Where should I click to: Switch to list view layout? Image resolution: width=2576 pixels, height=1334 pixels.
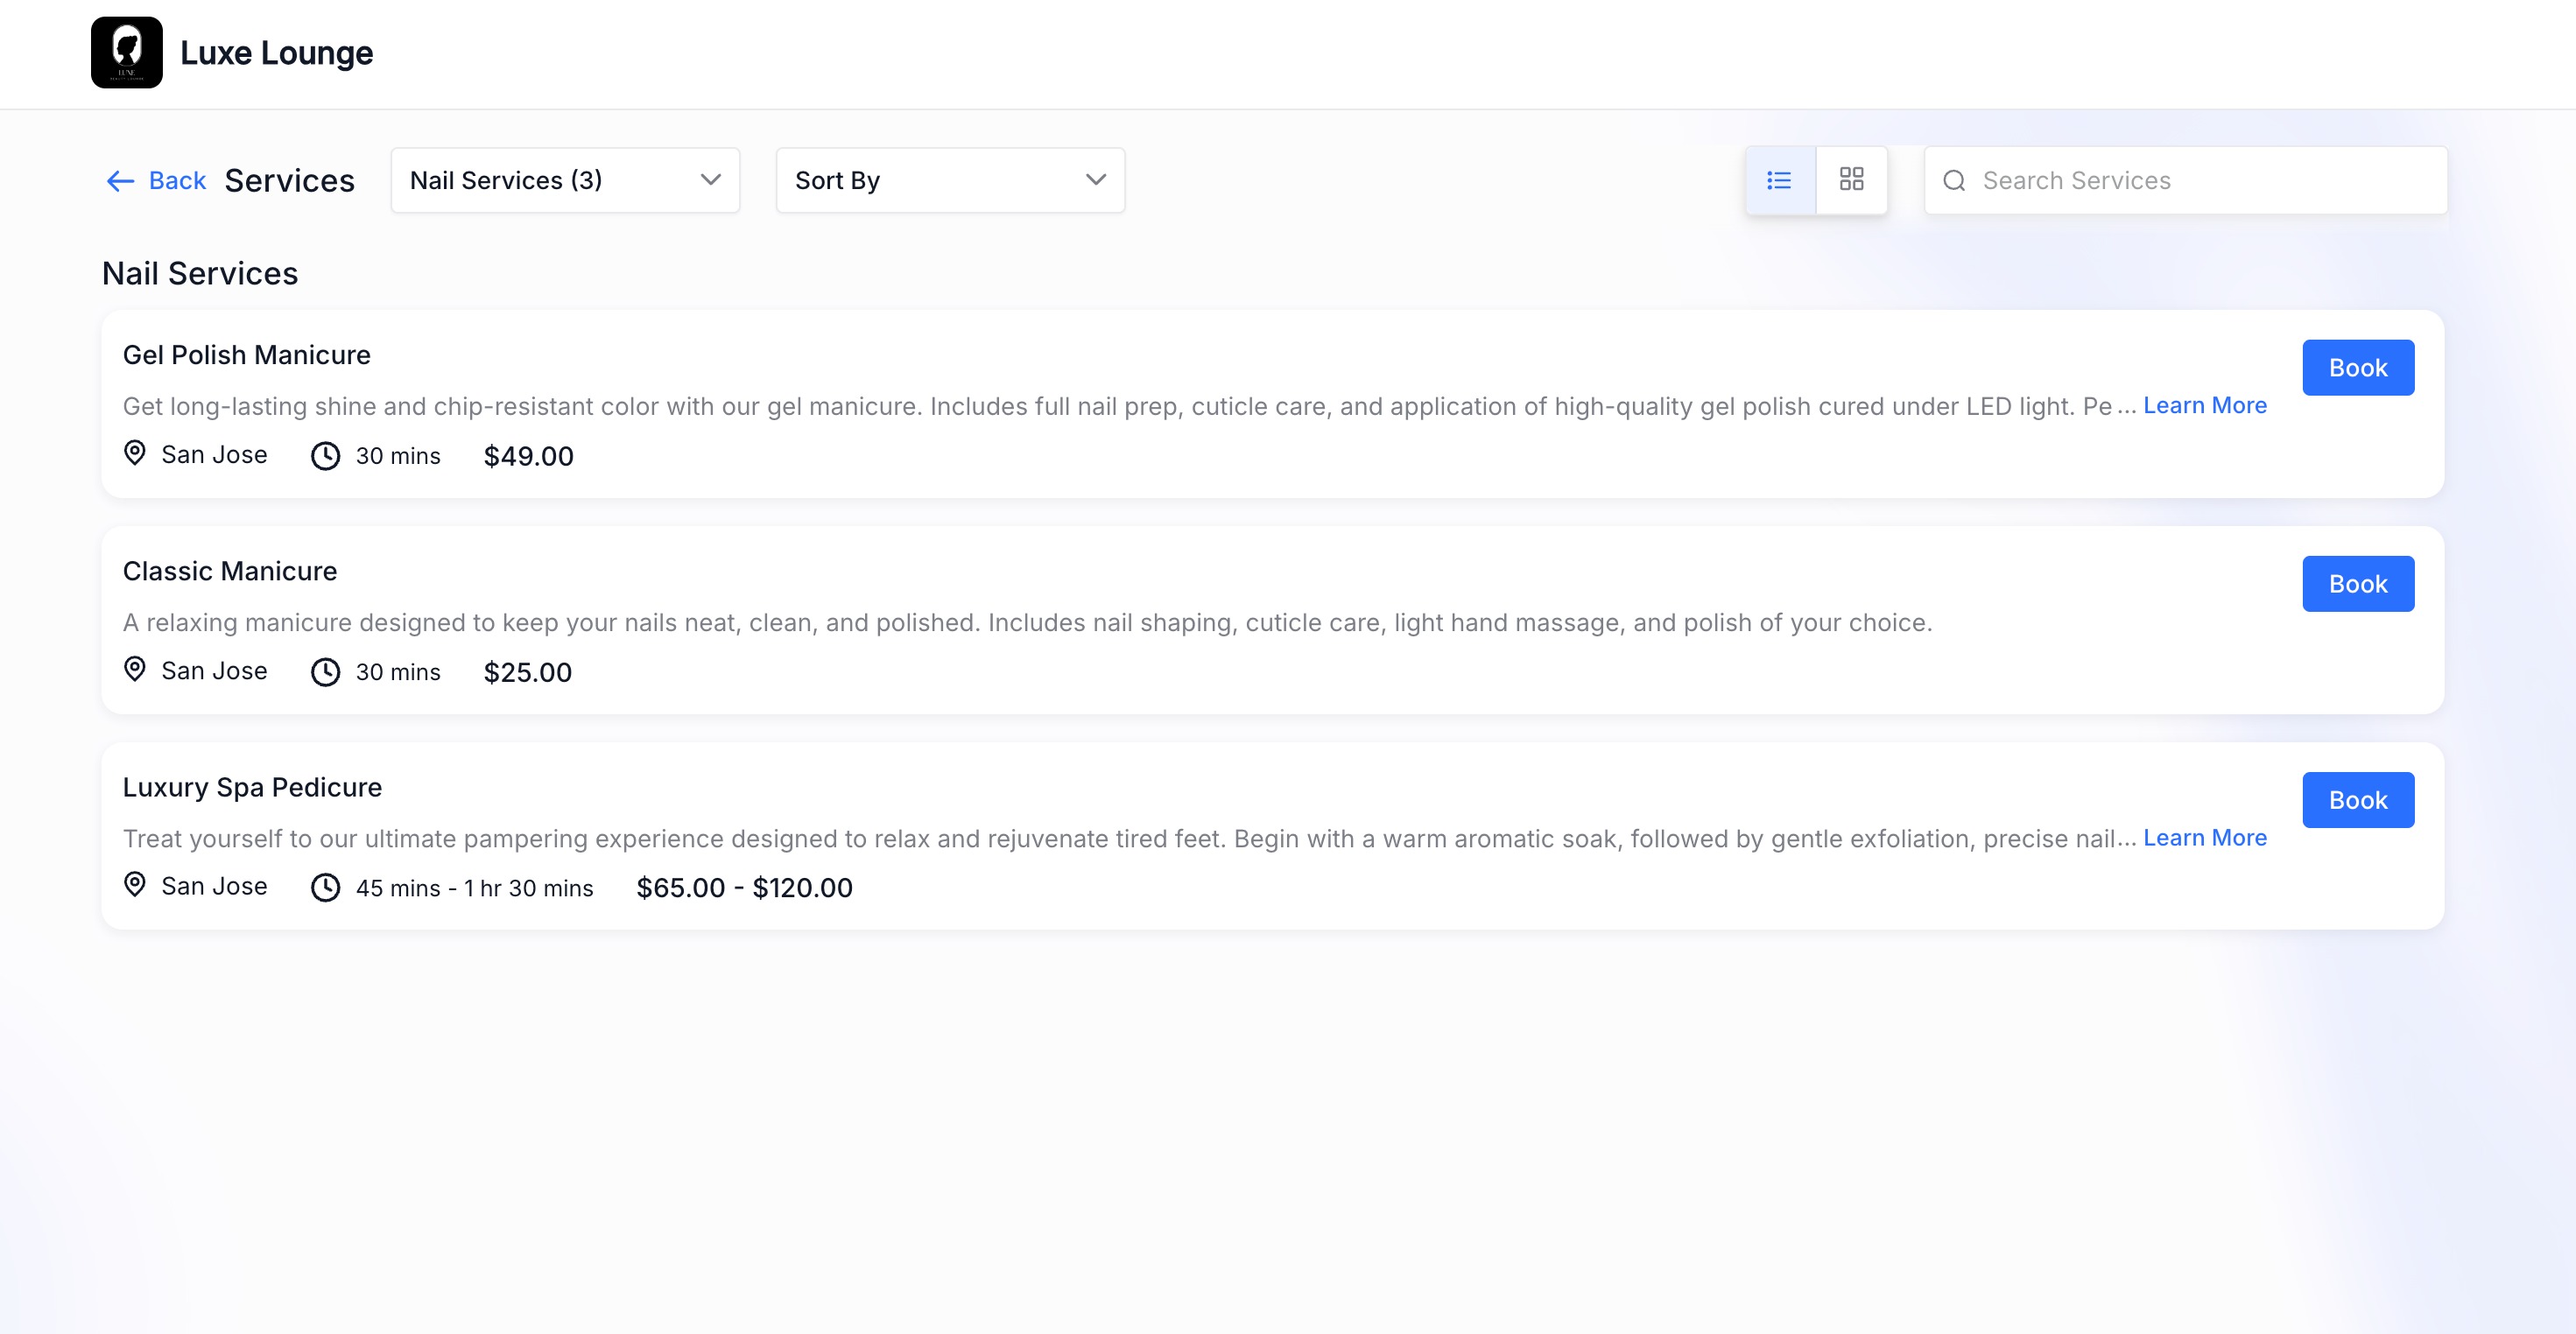point(1779,180)
